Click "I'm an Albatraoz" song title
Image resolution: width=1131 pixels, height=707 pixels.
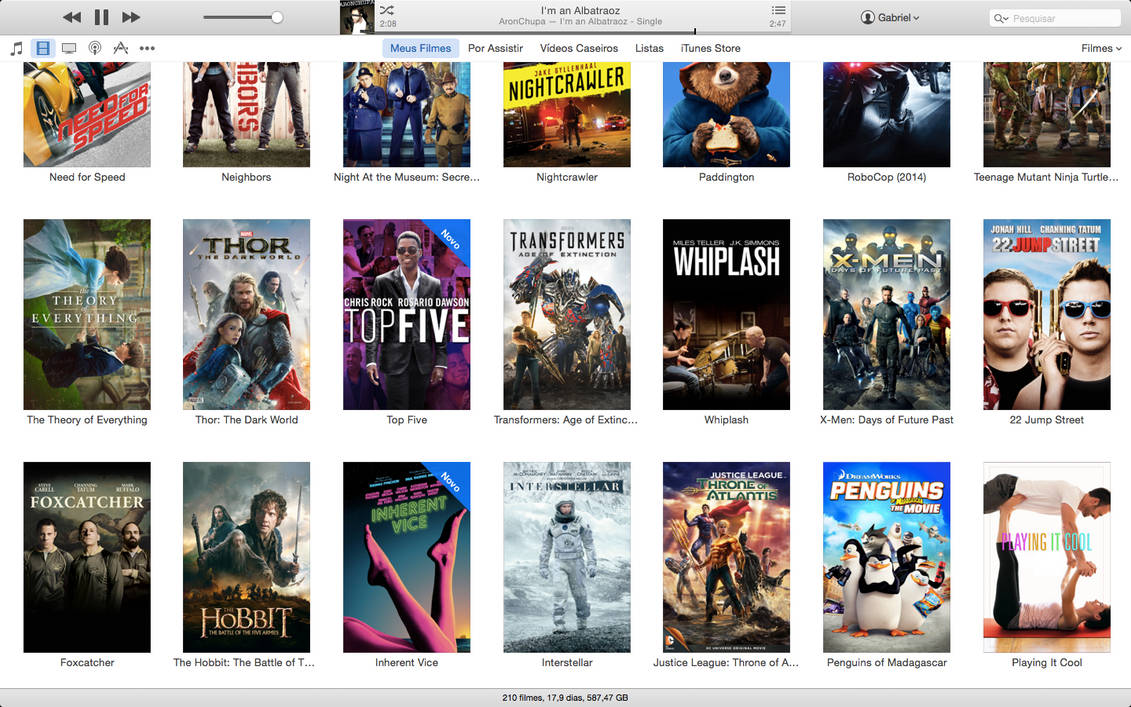581,11
